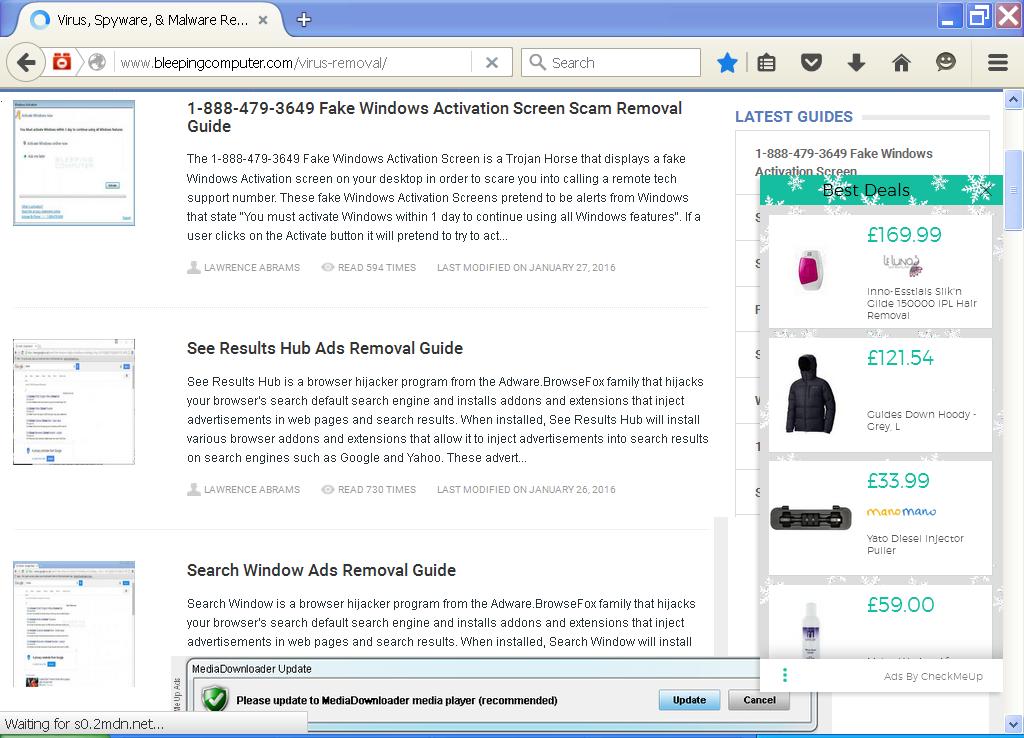Click Update in the MediaDownloader popup
1024x738 pixels.
[689, 700]
